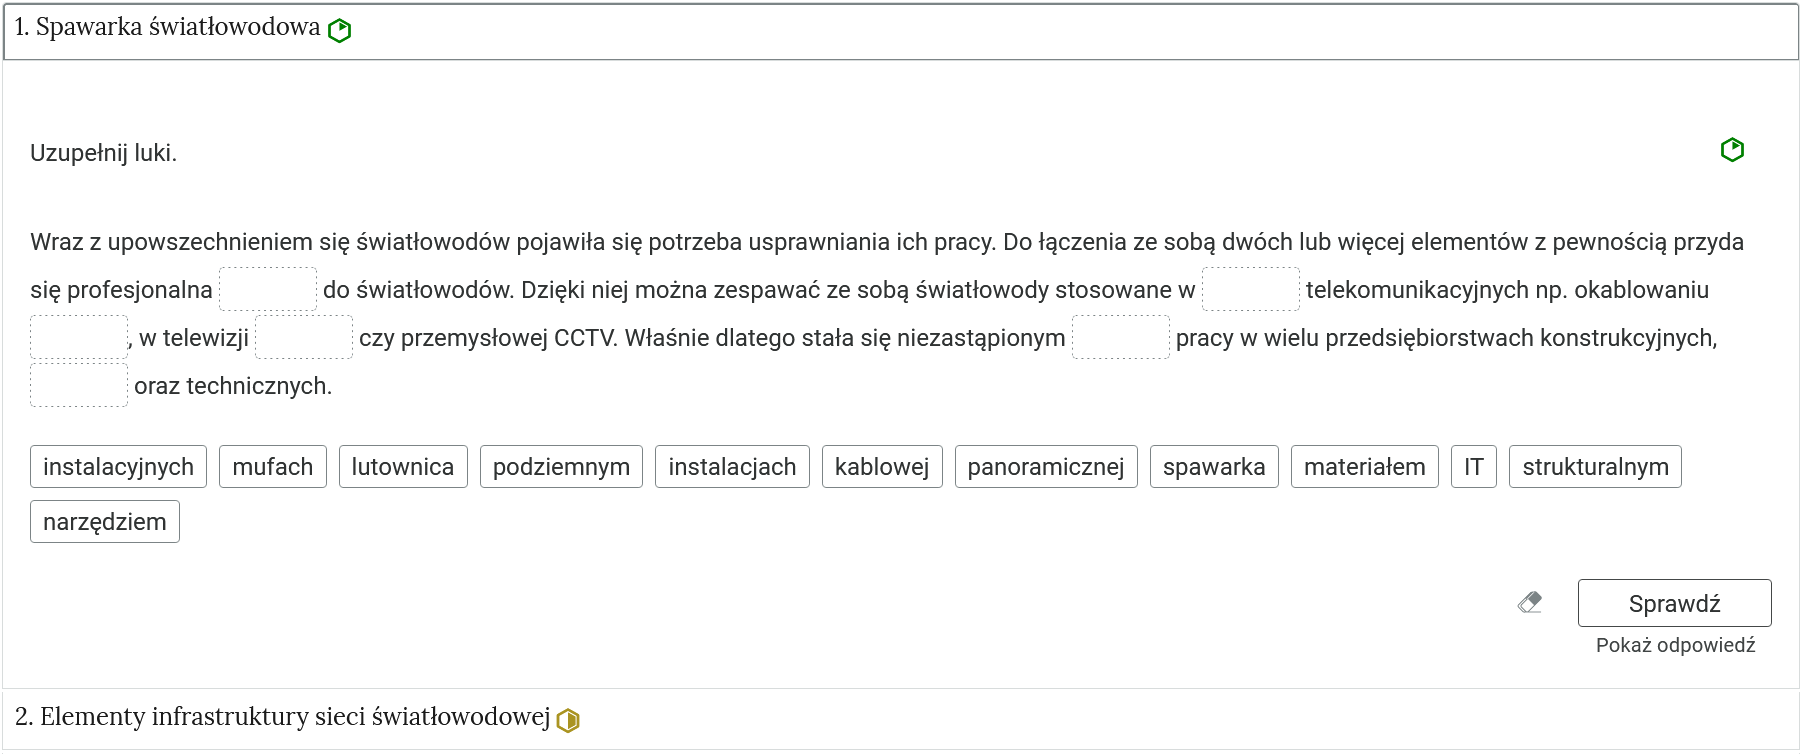Click the green hexagon icon next to exercise title
The height and width of the screenshot is (754, 1802).
[x=339, y=29]
